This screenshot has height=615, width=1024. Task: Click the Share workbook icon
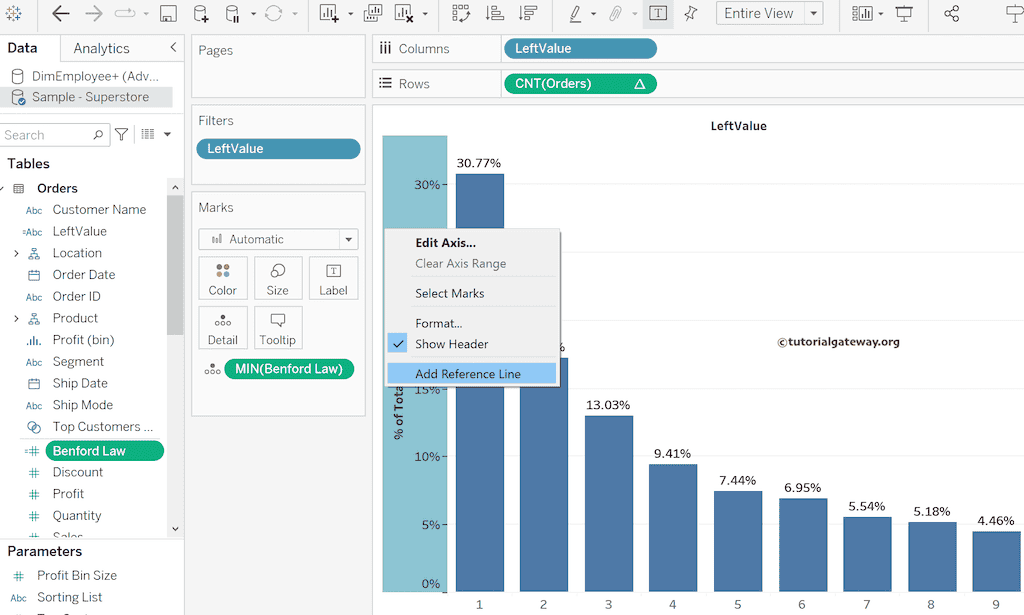pyautogui.click(x=952, y=13)
